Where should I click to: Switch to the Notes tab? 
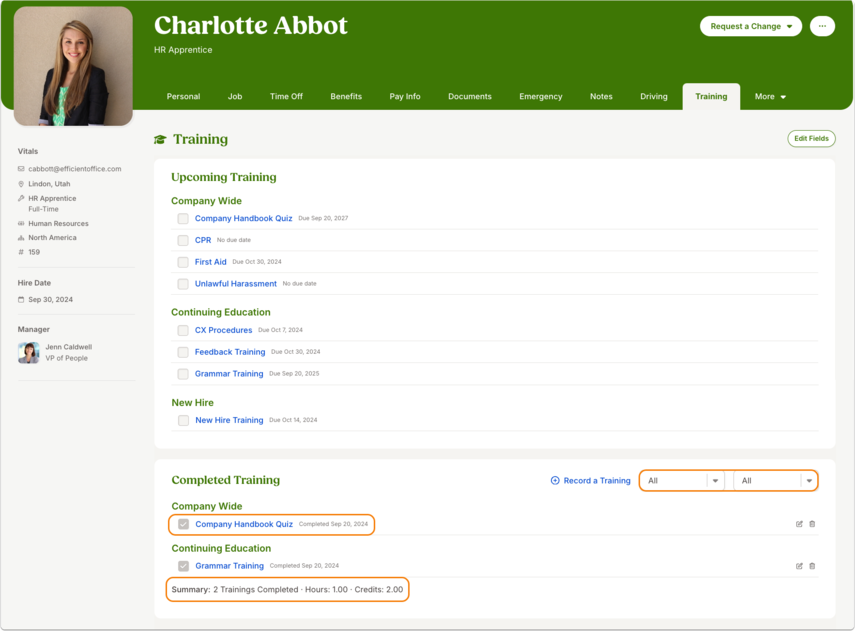tap(601, 97)
